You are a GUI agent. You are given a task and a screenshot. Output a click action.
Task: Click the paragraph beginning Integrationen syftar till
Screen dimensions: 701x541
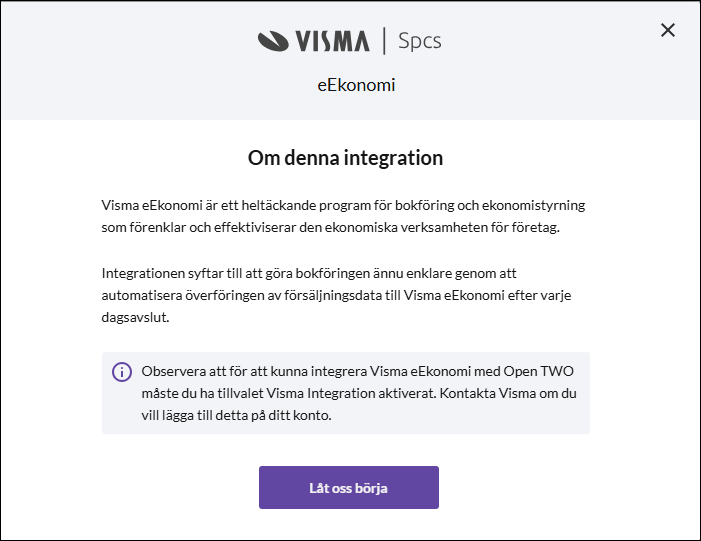click(336, 295)
